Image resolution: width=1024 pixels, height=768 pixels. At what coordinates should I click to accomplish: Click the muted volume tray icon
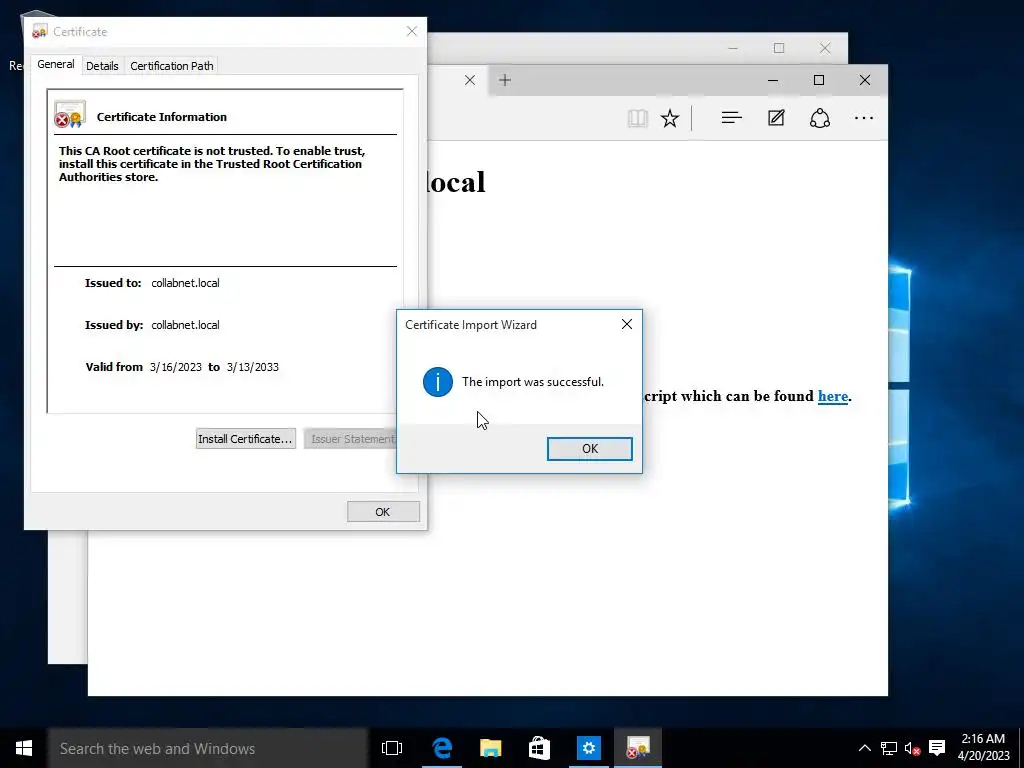[912, 748]
